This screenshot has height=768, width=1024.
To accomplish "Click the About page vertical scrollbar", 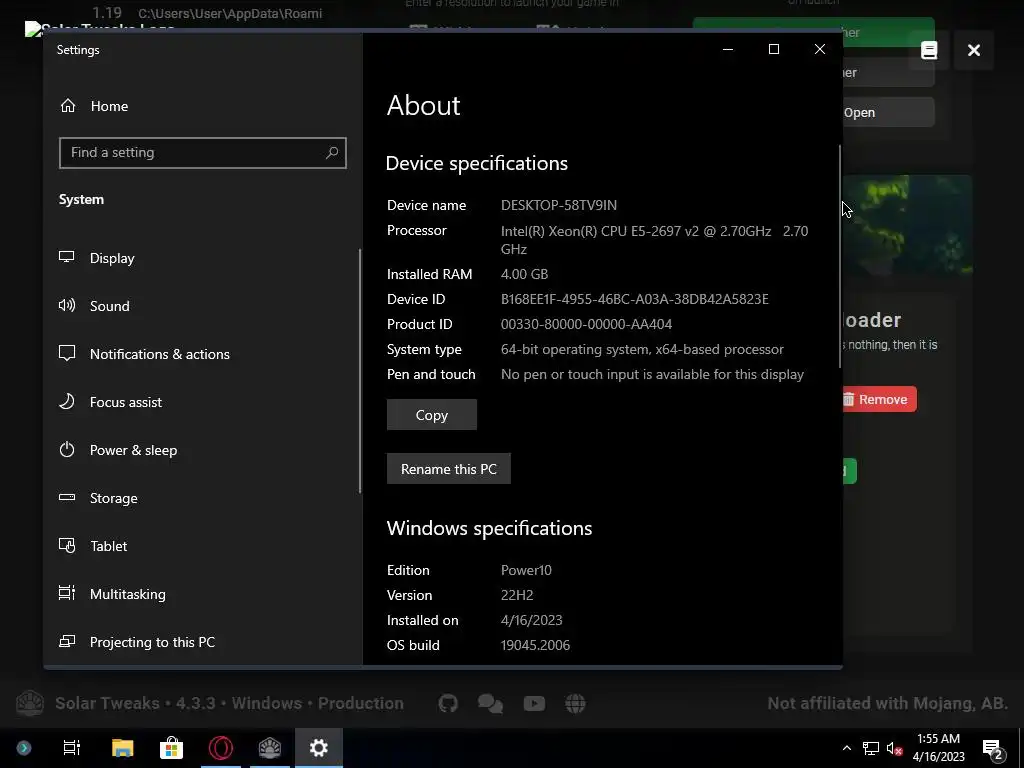I will click(839, 257).
